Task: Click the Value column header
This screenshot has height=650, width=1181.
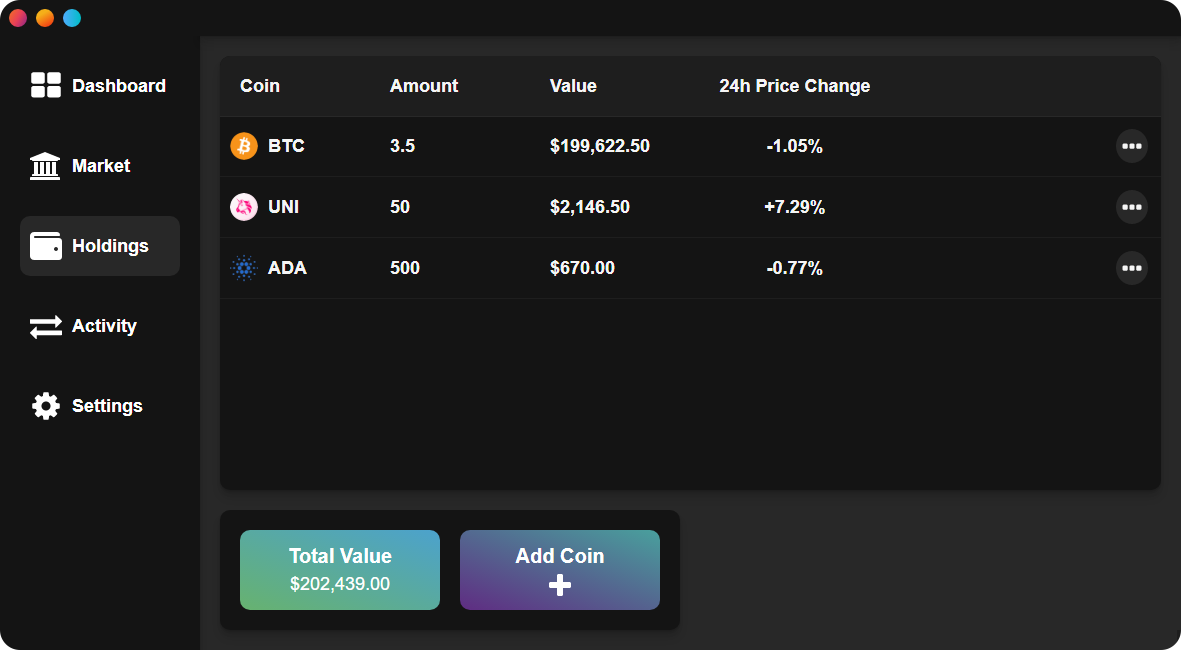Action: (x=573, y=86)
